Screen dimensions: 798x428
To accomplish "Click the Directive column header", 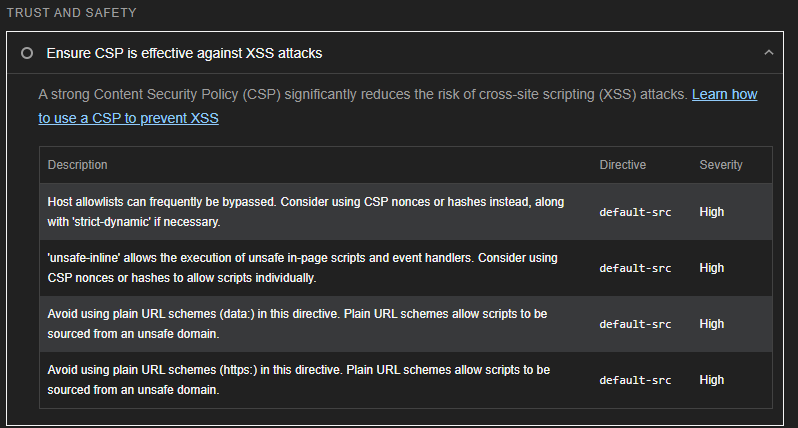I will tap(622, 164).
